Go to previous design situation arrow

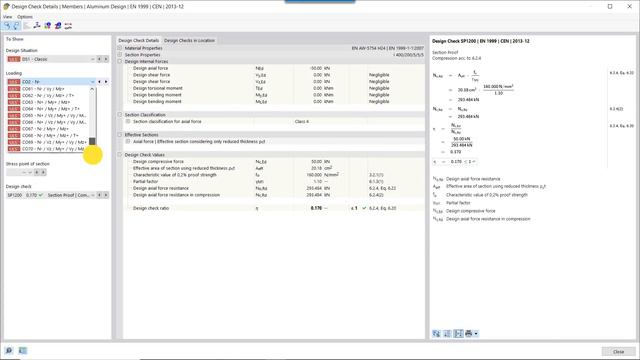tap(99, 59)
